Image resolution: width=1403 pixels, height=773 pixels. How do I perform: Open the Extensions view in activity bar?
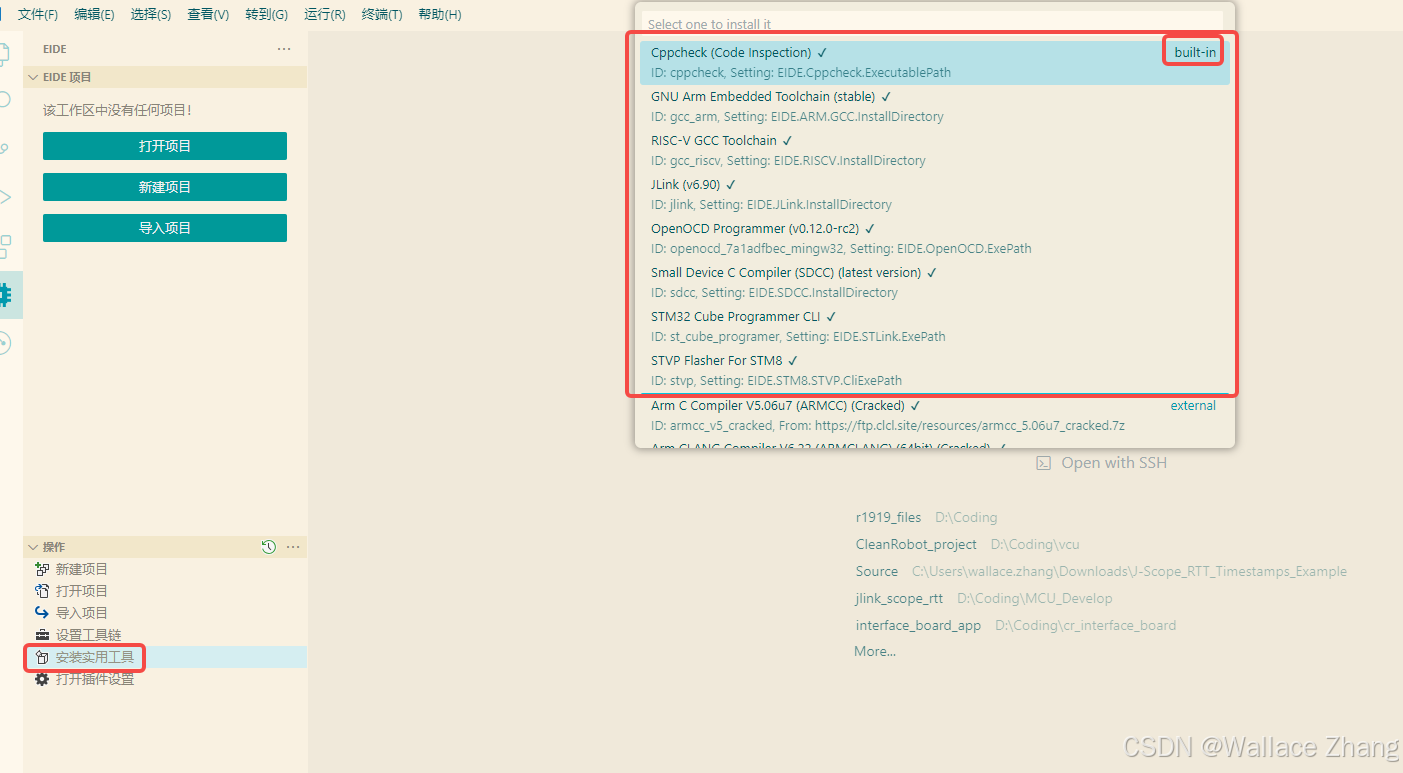4,245
